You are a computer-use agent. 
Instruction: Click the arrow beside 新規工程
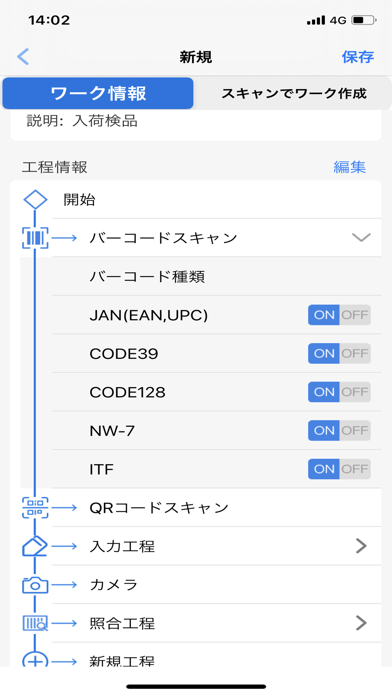point(64,661)
